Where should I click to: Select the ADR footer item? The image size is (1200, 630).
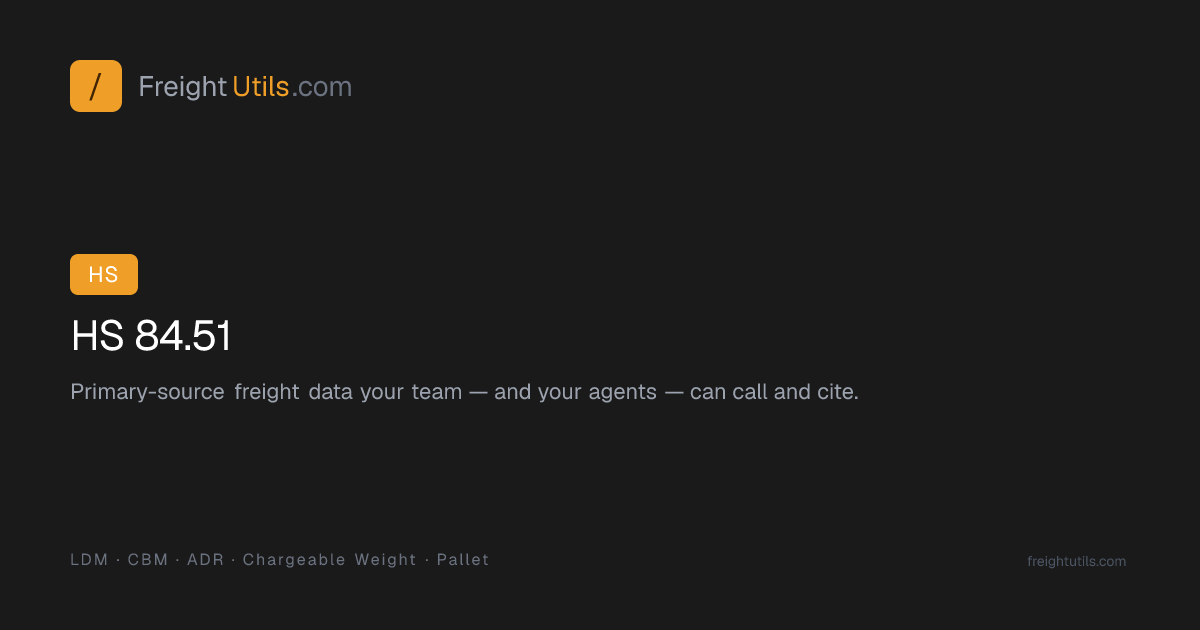point(206,560)
